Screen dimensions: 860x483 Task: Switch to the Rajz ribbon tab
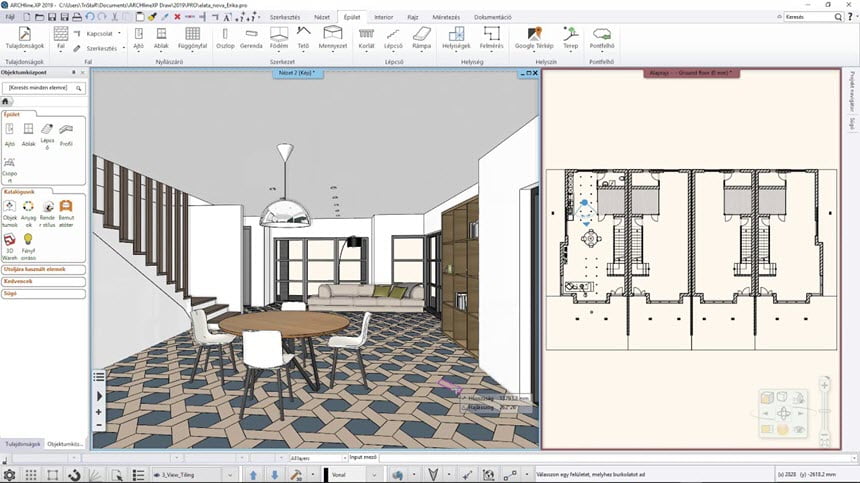412,18
